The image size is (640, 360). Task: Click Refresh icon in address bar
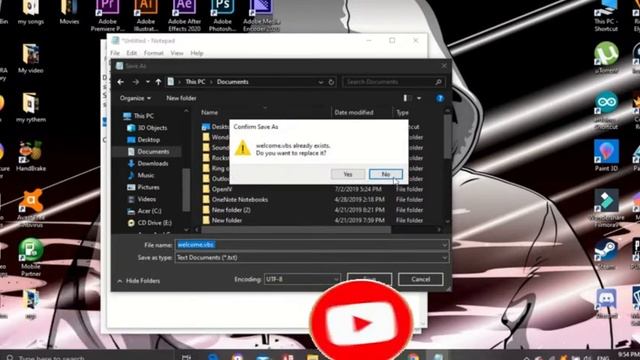click(x=331, y=82)
